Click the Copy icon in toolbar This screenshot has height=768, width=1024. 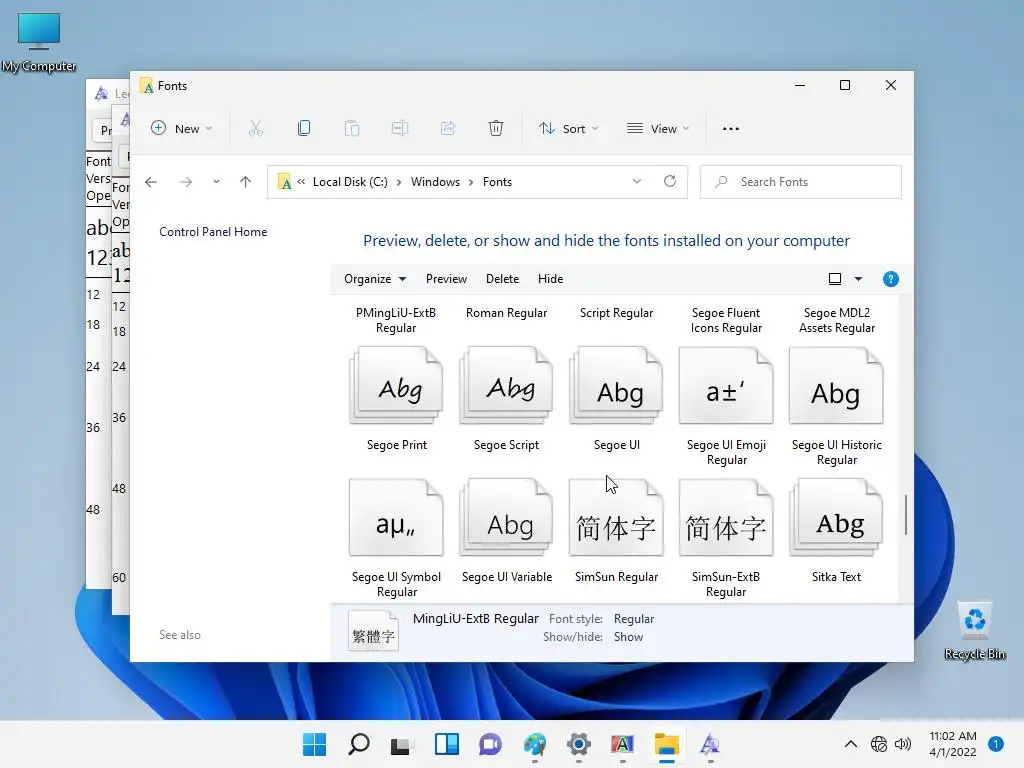(304, 129)
